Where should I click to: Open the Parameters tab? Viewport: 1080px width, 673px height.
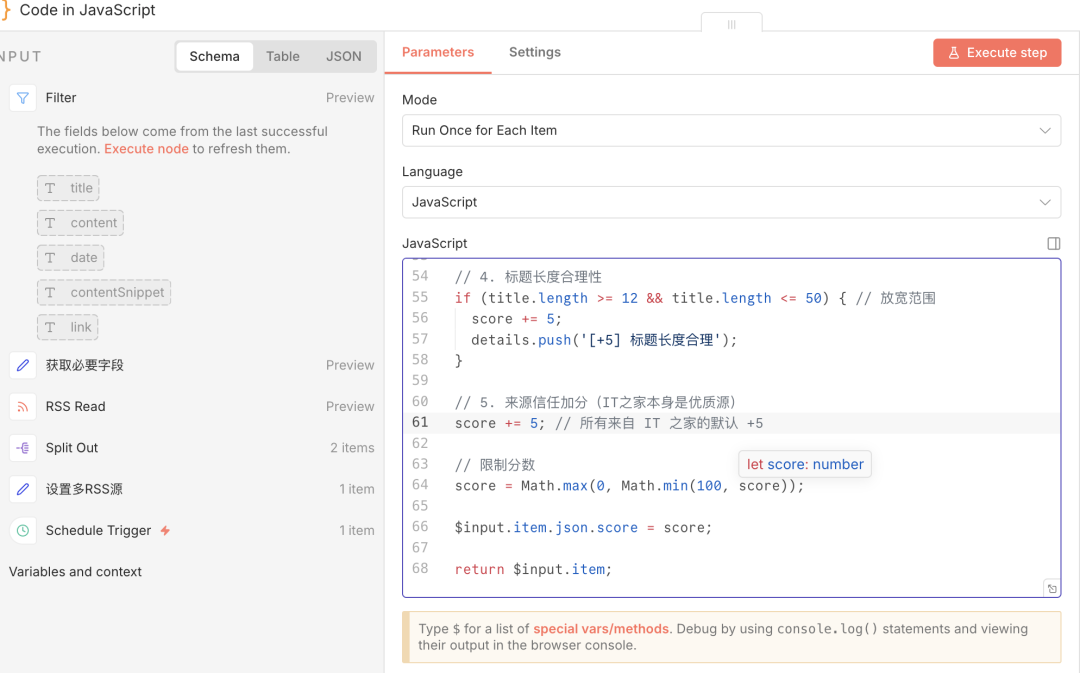[438, 52]
